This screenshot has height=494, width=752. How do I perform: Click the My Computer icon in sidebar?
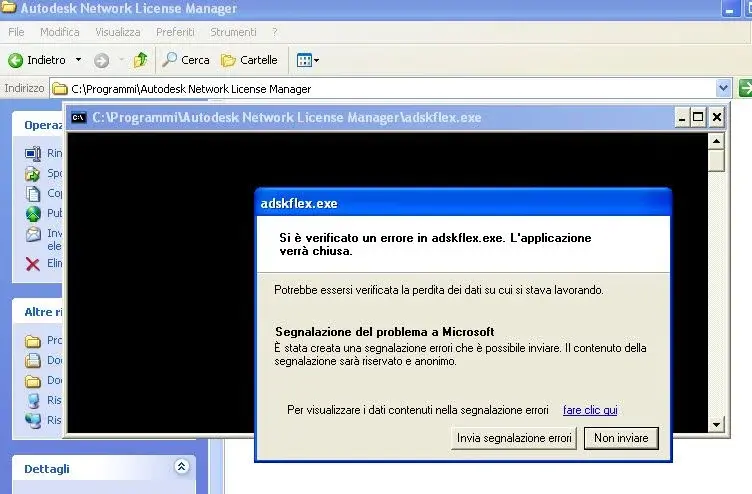tap(33, 400)
